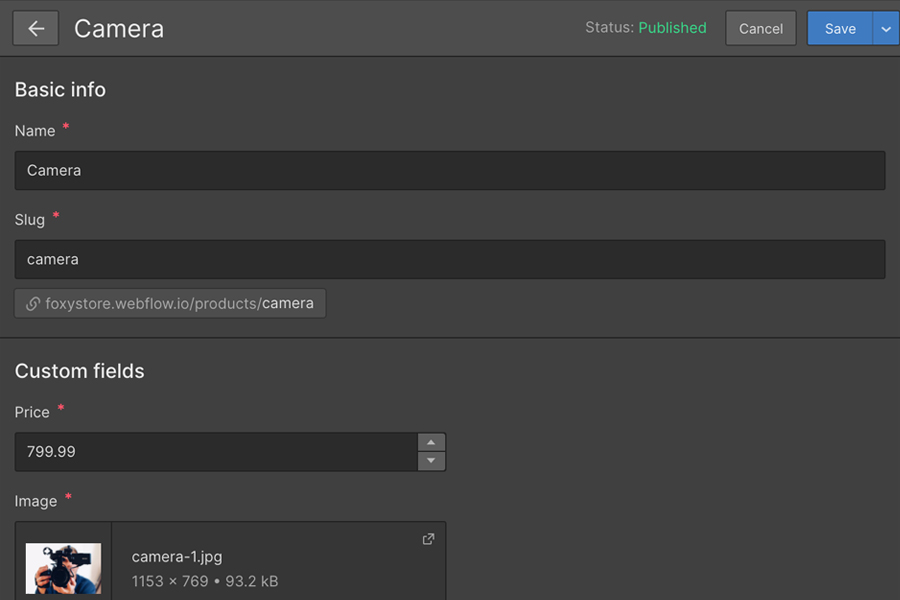Screen dimensions: 900x600
Task: Click the camera image thumbnail
Action: click(63, 568)
